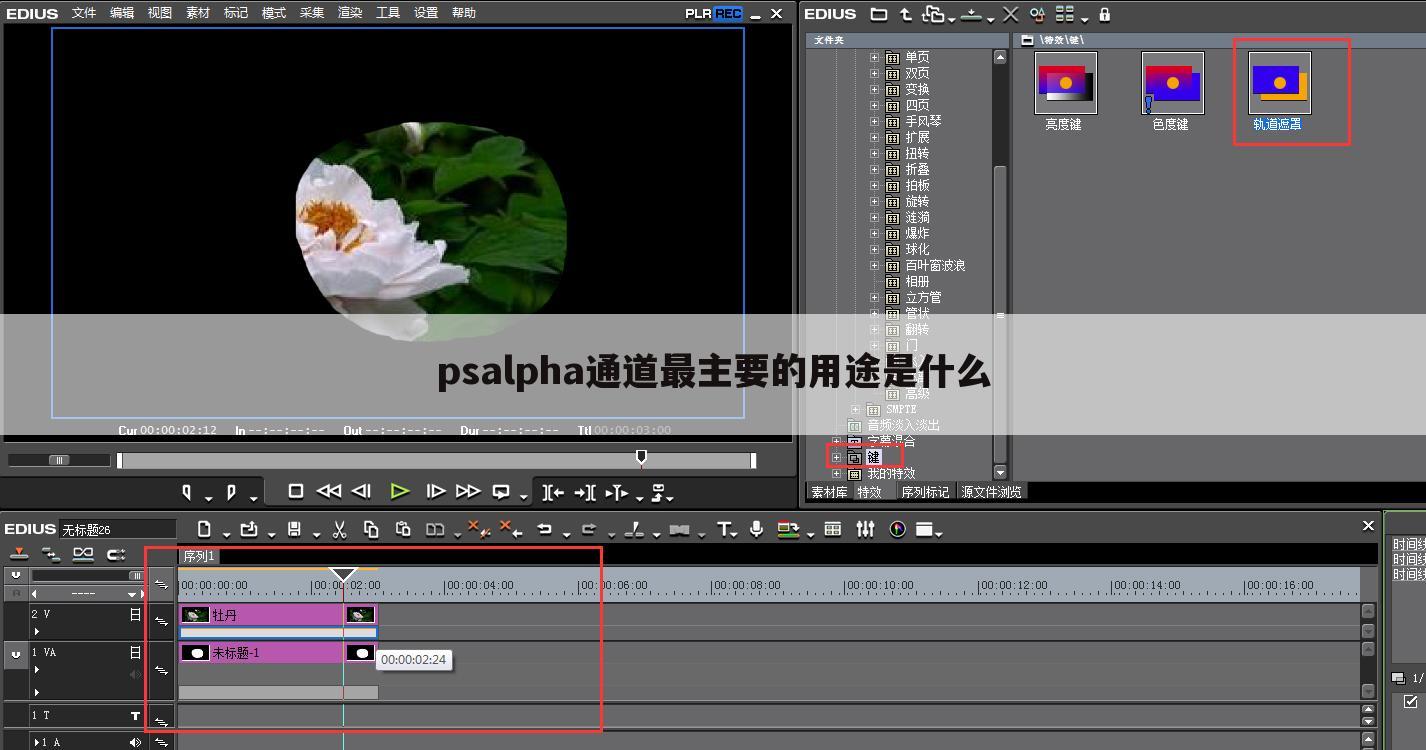The image size is (1426, 750).
Task: Click the Undo arrow icon
Action: [544, 529]
